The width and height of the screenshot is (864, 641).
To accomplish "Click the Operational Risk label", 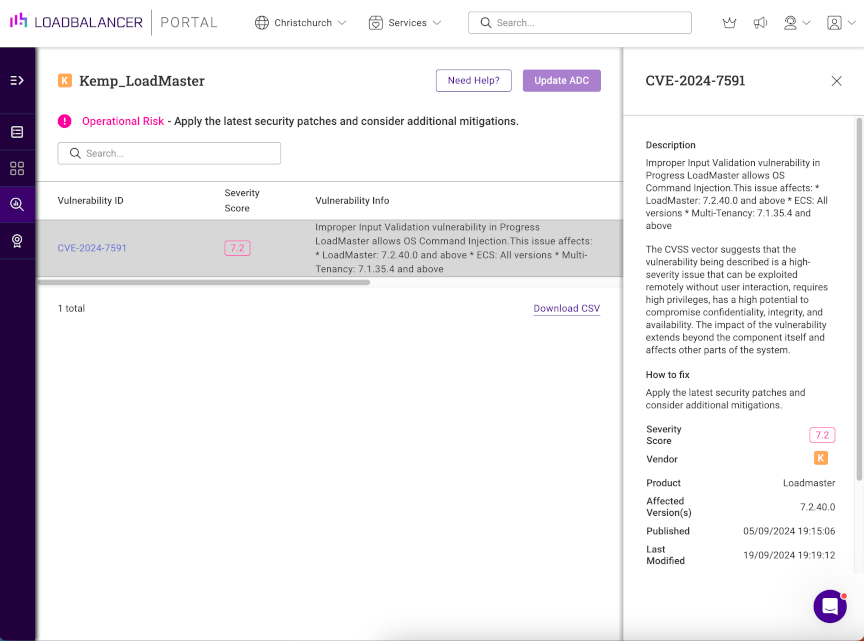I will tap(123, 121).
